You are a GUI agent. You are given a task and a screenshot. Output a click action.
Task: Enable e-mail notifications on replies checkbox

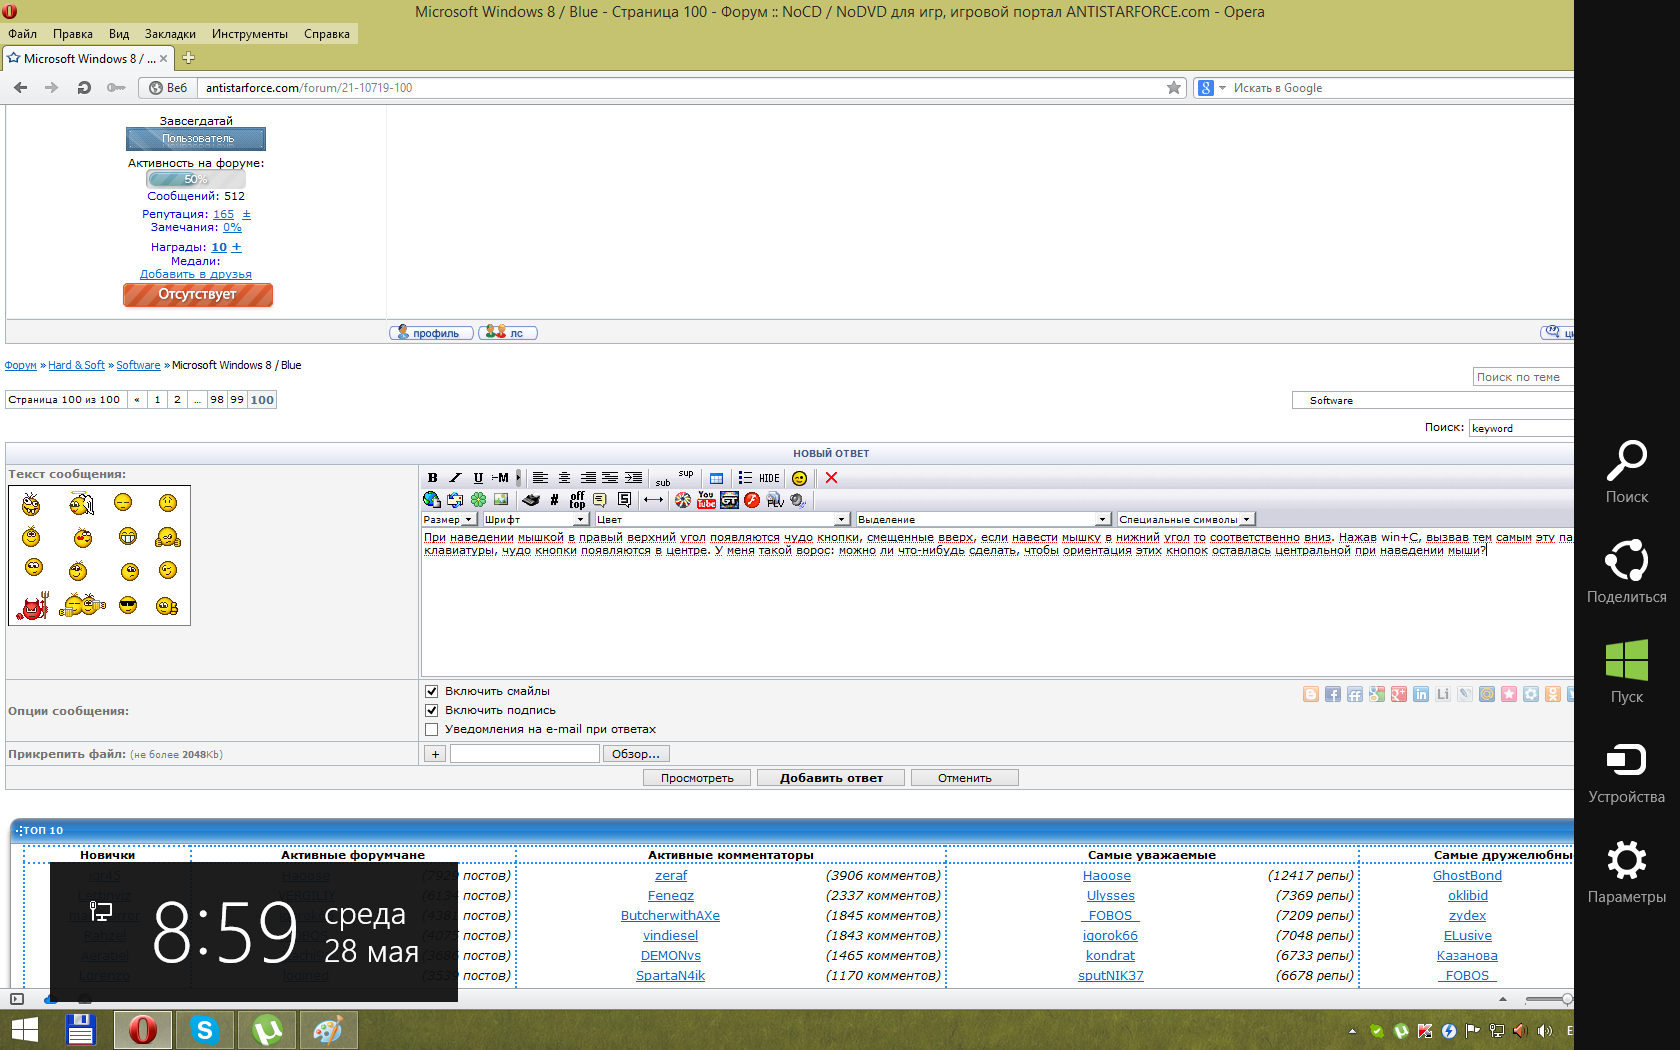coord(432,729)
